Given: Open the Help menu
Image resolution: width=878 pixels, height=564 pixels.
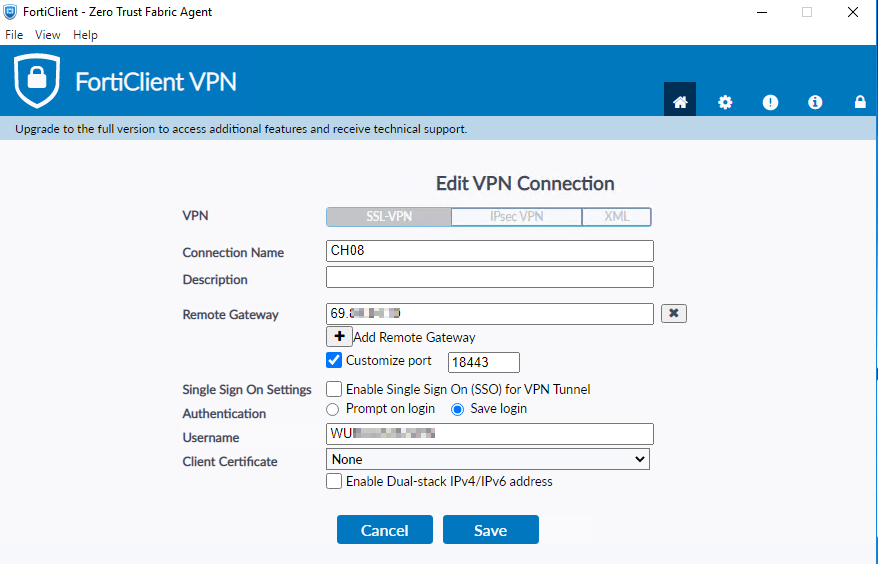Looking at the screenshot, I should (86, 34).
